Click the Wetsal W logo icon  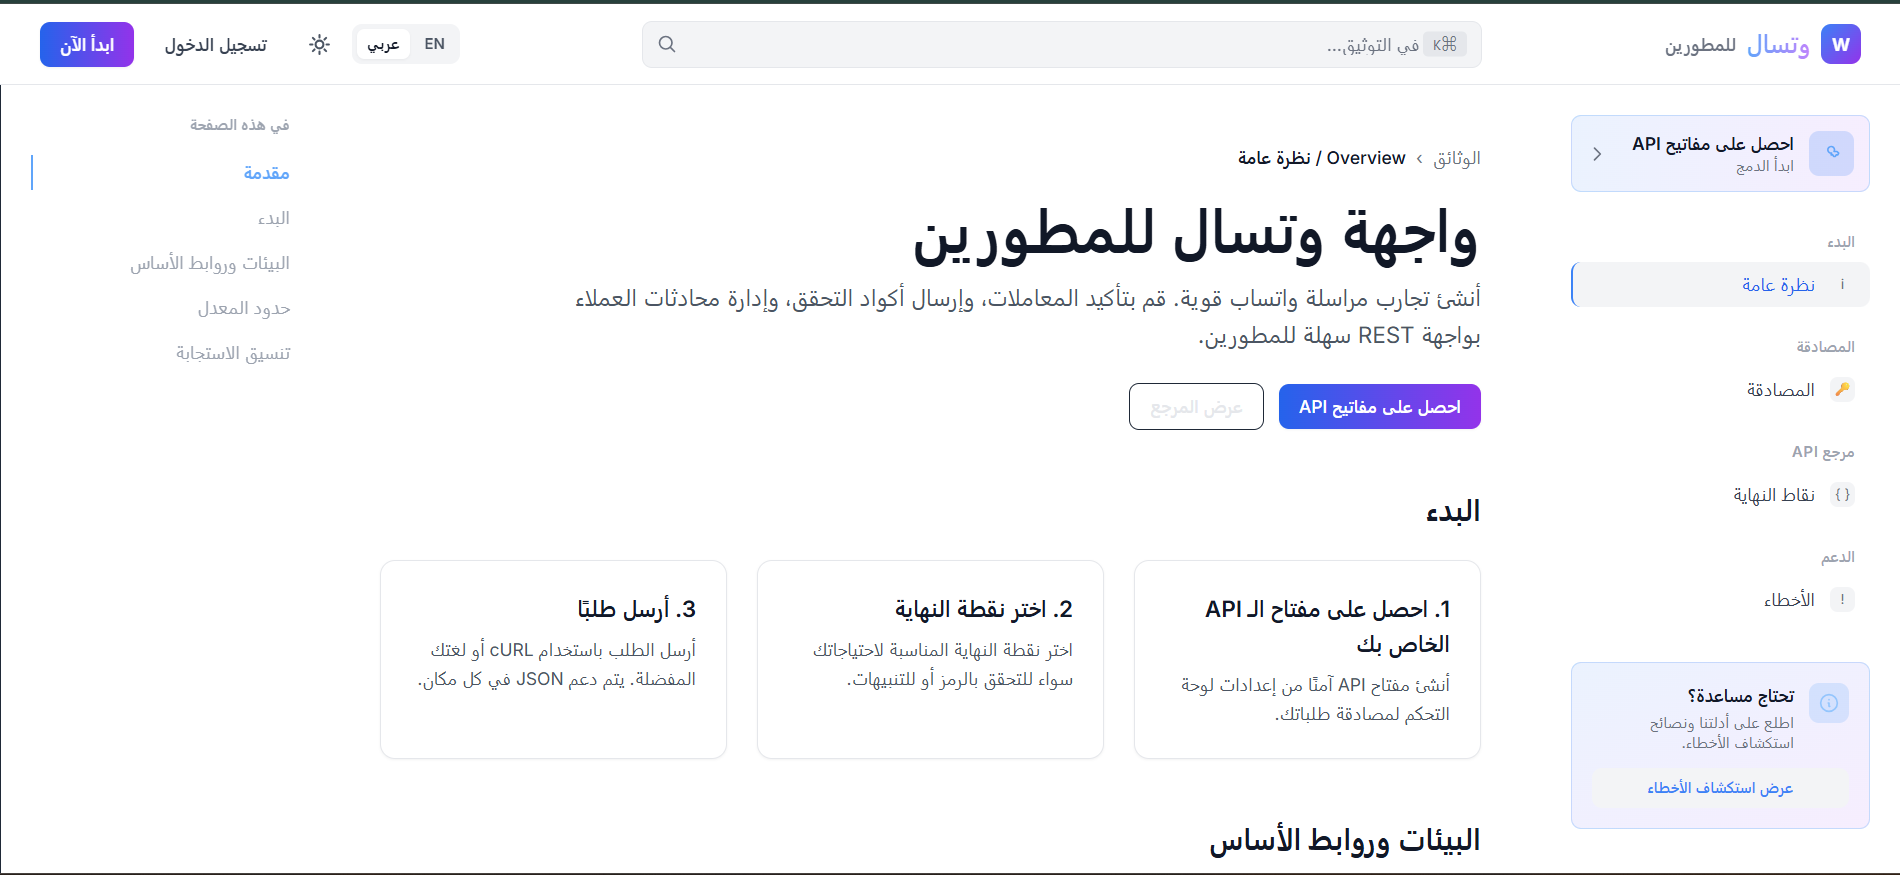point(1840,45)
